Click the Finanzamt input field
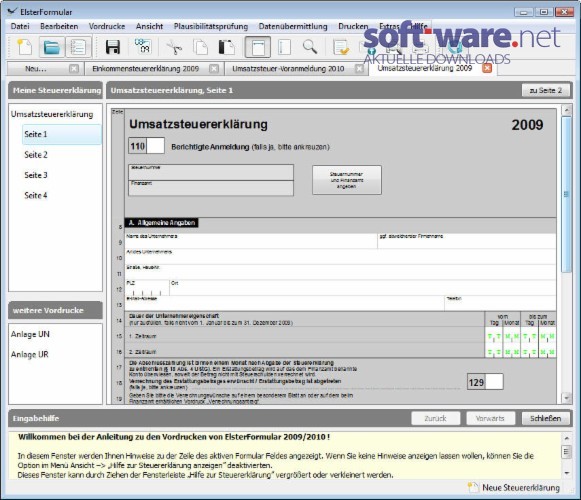The image size is (581, 500). click(211, 188)
